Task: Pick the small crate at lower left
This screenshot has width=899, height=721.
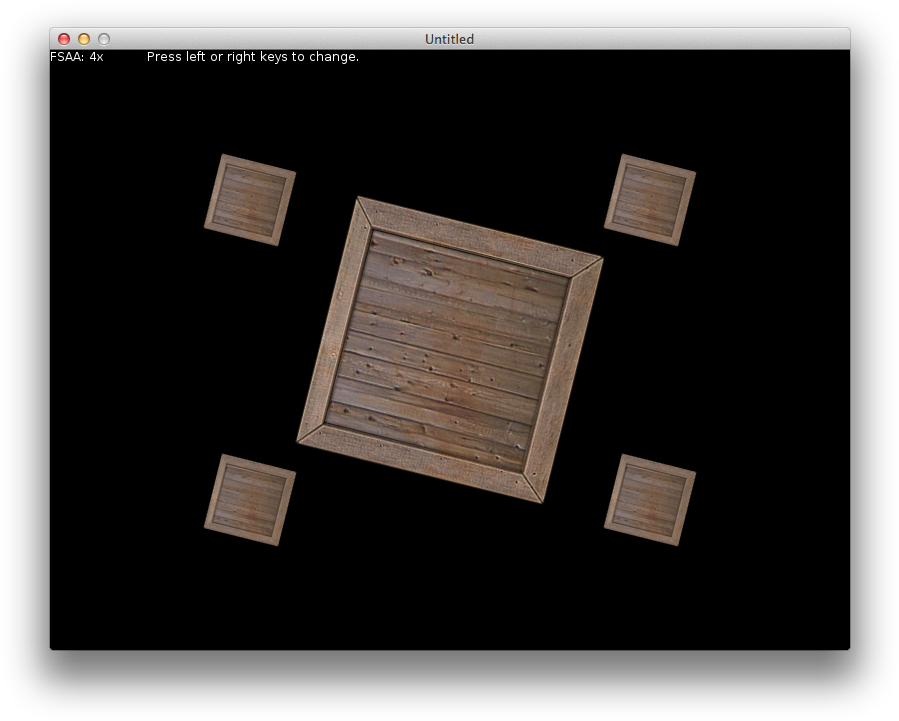Action: [x=250, y=500]
